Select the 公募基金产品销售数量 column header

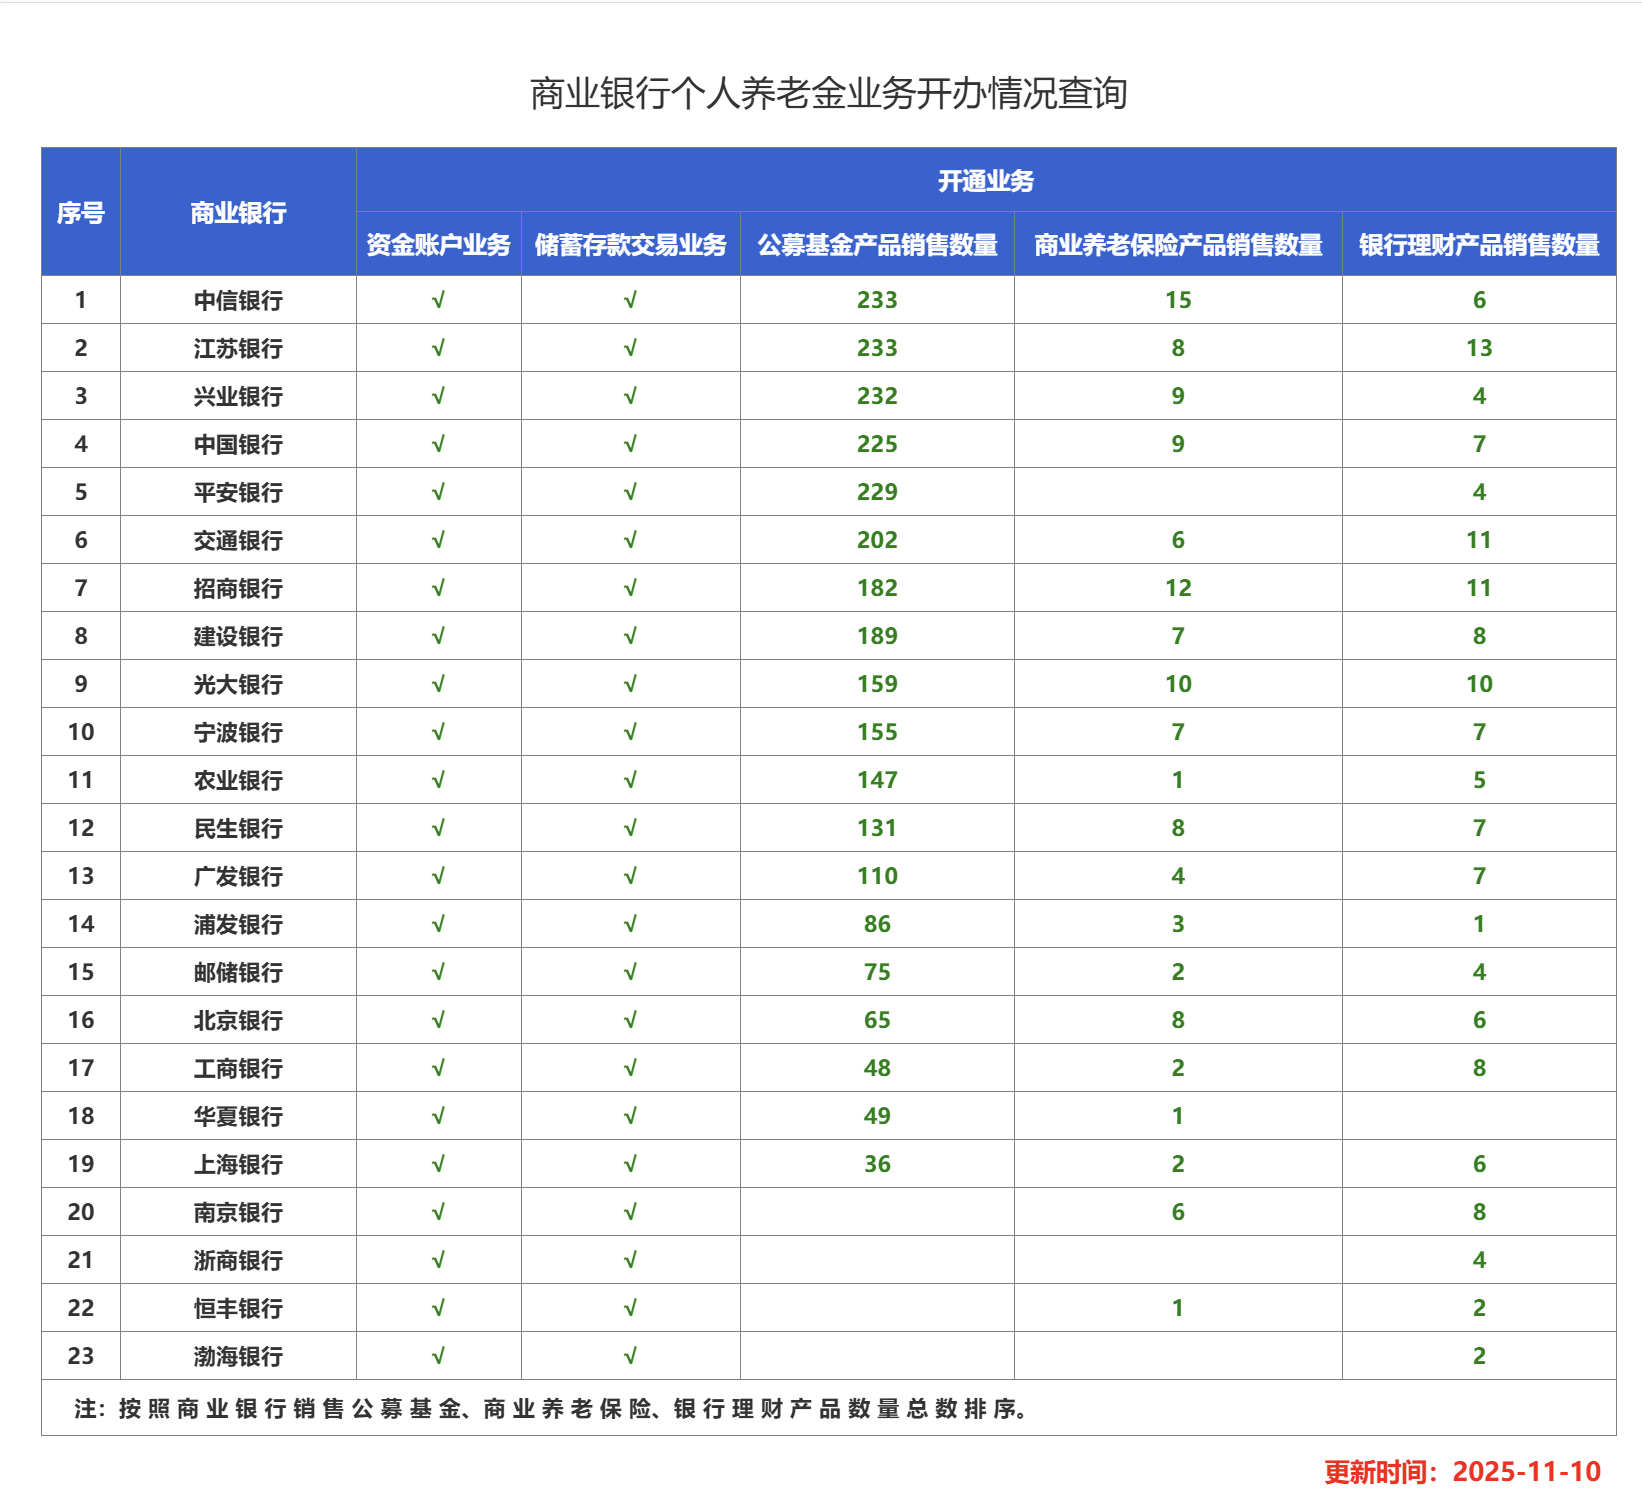[x=877, y=245]
